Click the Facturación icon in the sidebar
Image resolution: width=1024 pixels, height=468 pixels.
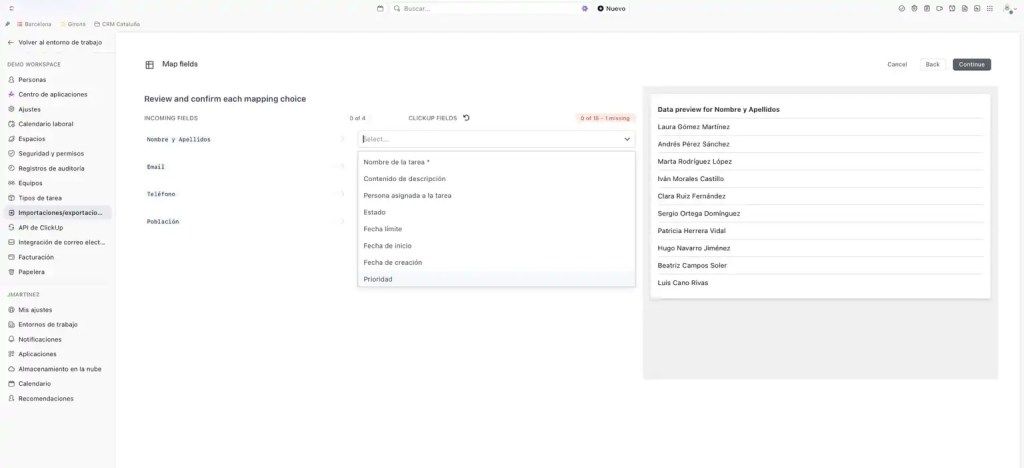tap(11, 257)
